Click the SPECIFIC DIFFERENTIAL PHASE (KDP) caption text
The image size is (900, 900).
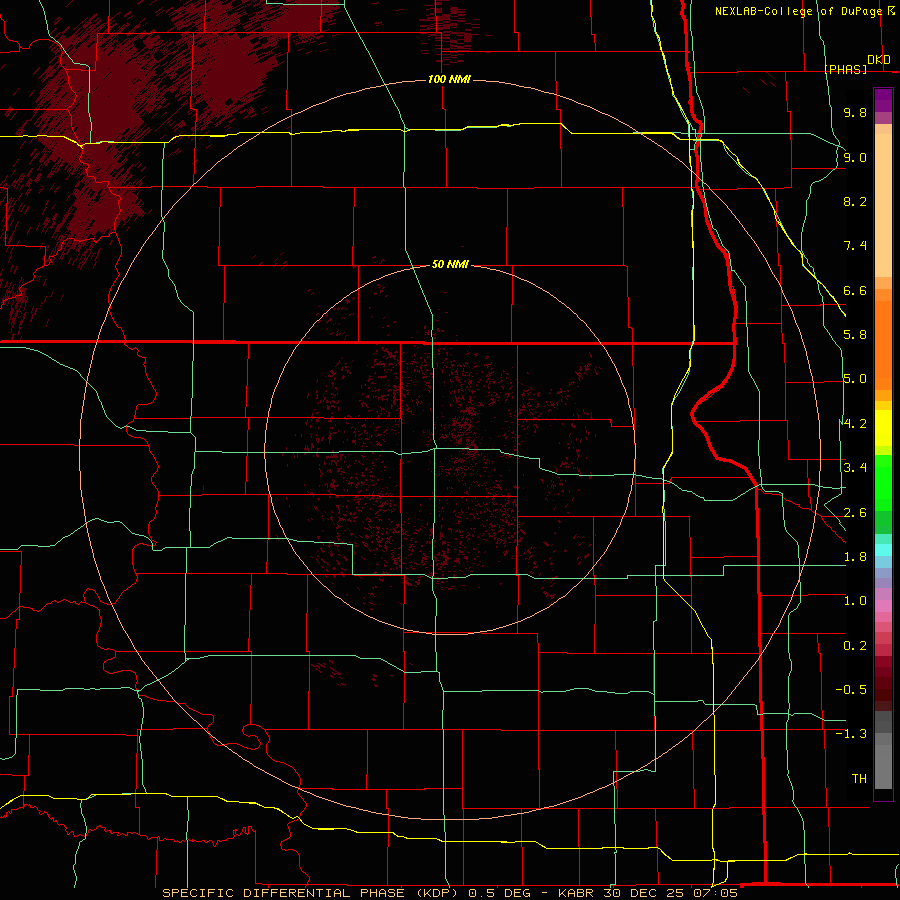(x=313, y=893)
